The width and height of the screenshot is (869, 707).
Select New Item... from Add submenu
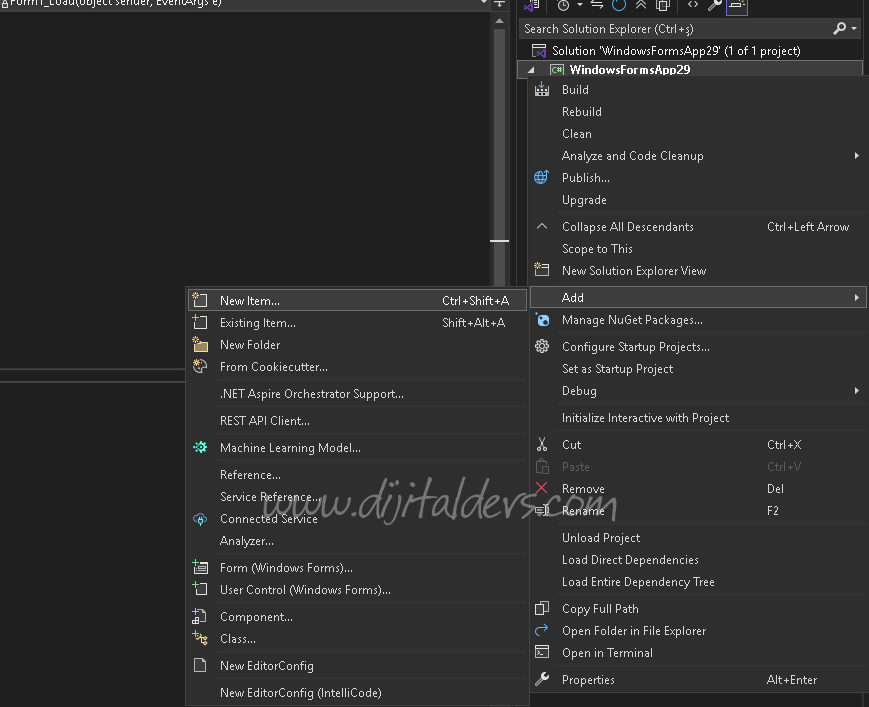click(x=250, y=300)
